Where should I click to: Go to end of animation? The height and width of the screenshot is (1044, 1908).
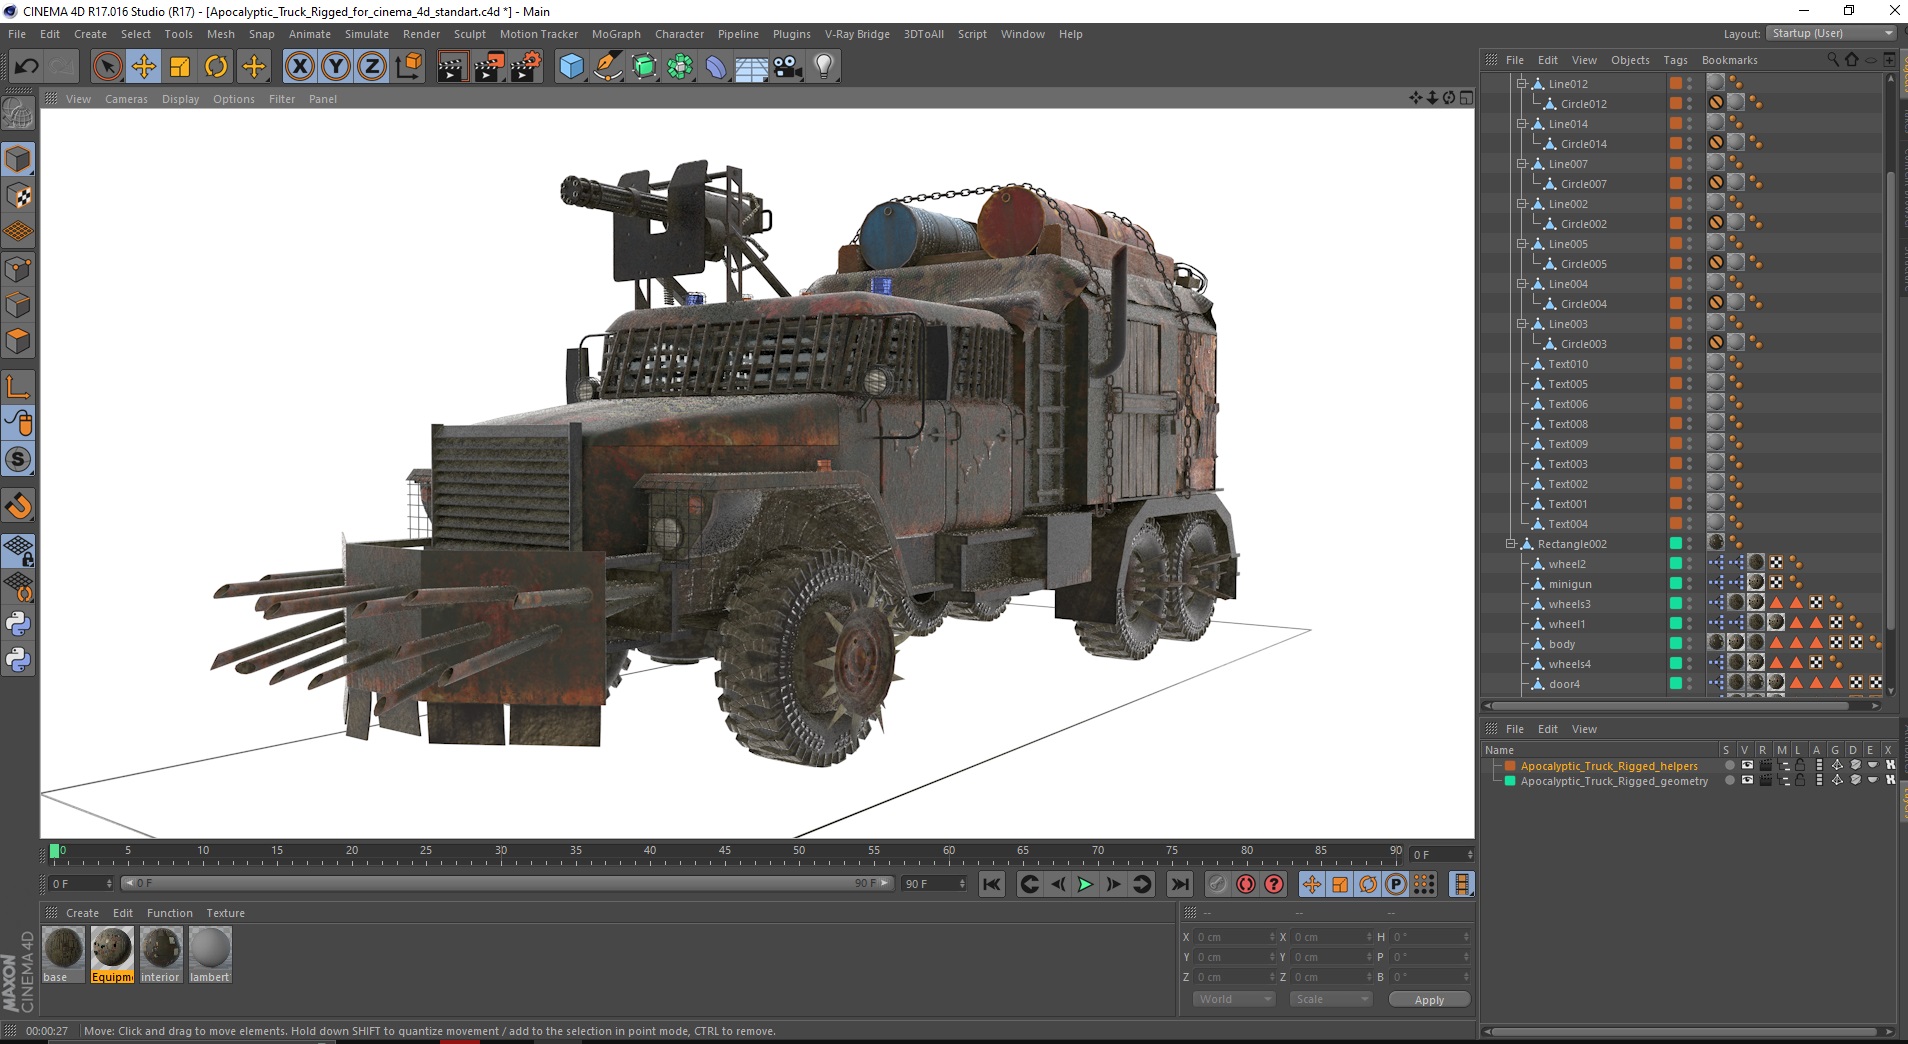(1180, 884)
